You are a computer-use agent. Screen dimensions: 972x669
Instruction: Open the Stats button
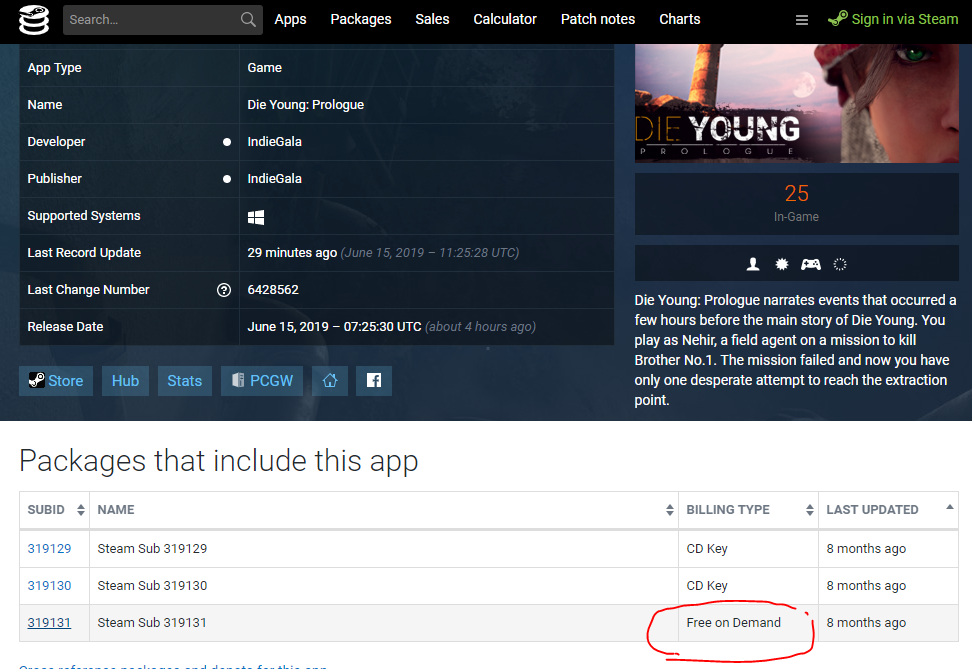(x=185, y=381)
